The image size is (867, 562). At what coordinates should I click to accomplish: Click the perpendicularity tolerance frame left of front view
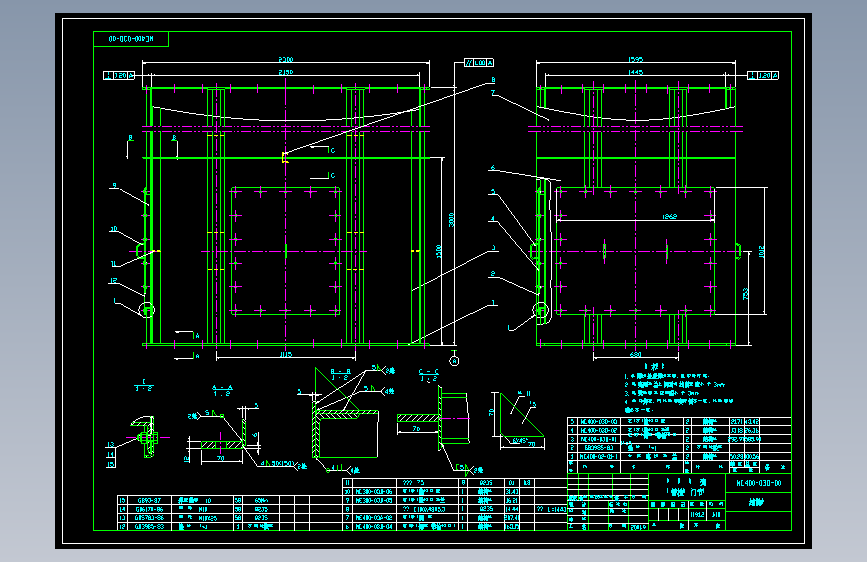pos(119,75)
